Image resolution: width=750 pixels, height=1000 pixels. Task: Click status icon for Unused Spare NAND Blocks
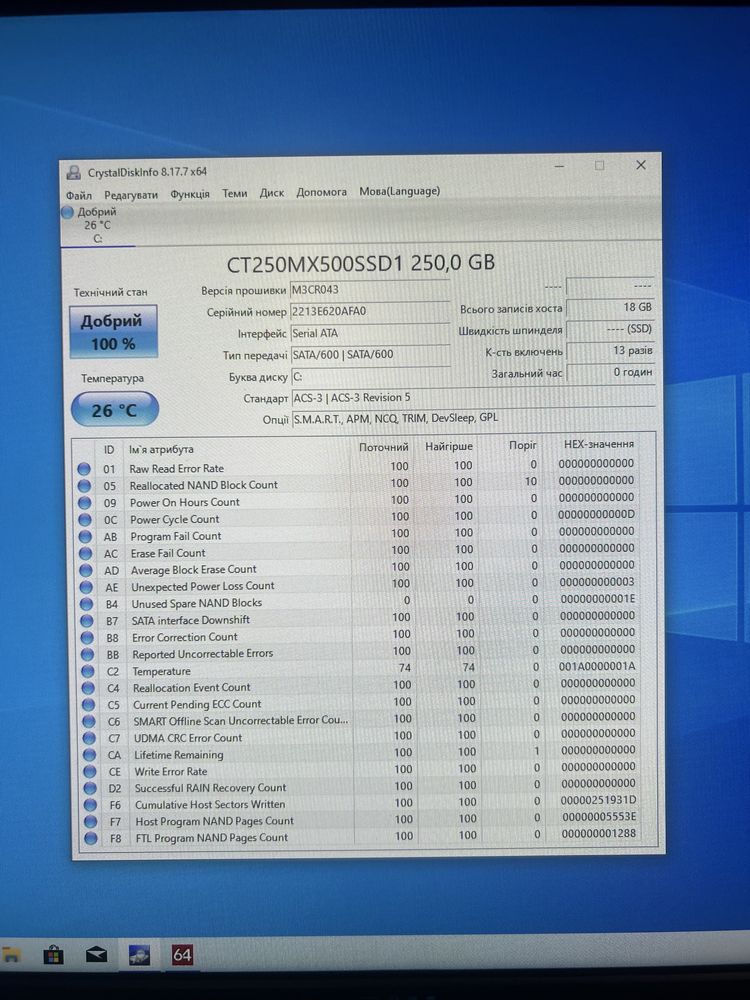point(86,604)
